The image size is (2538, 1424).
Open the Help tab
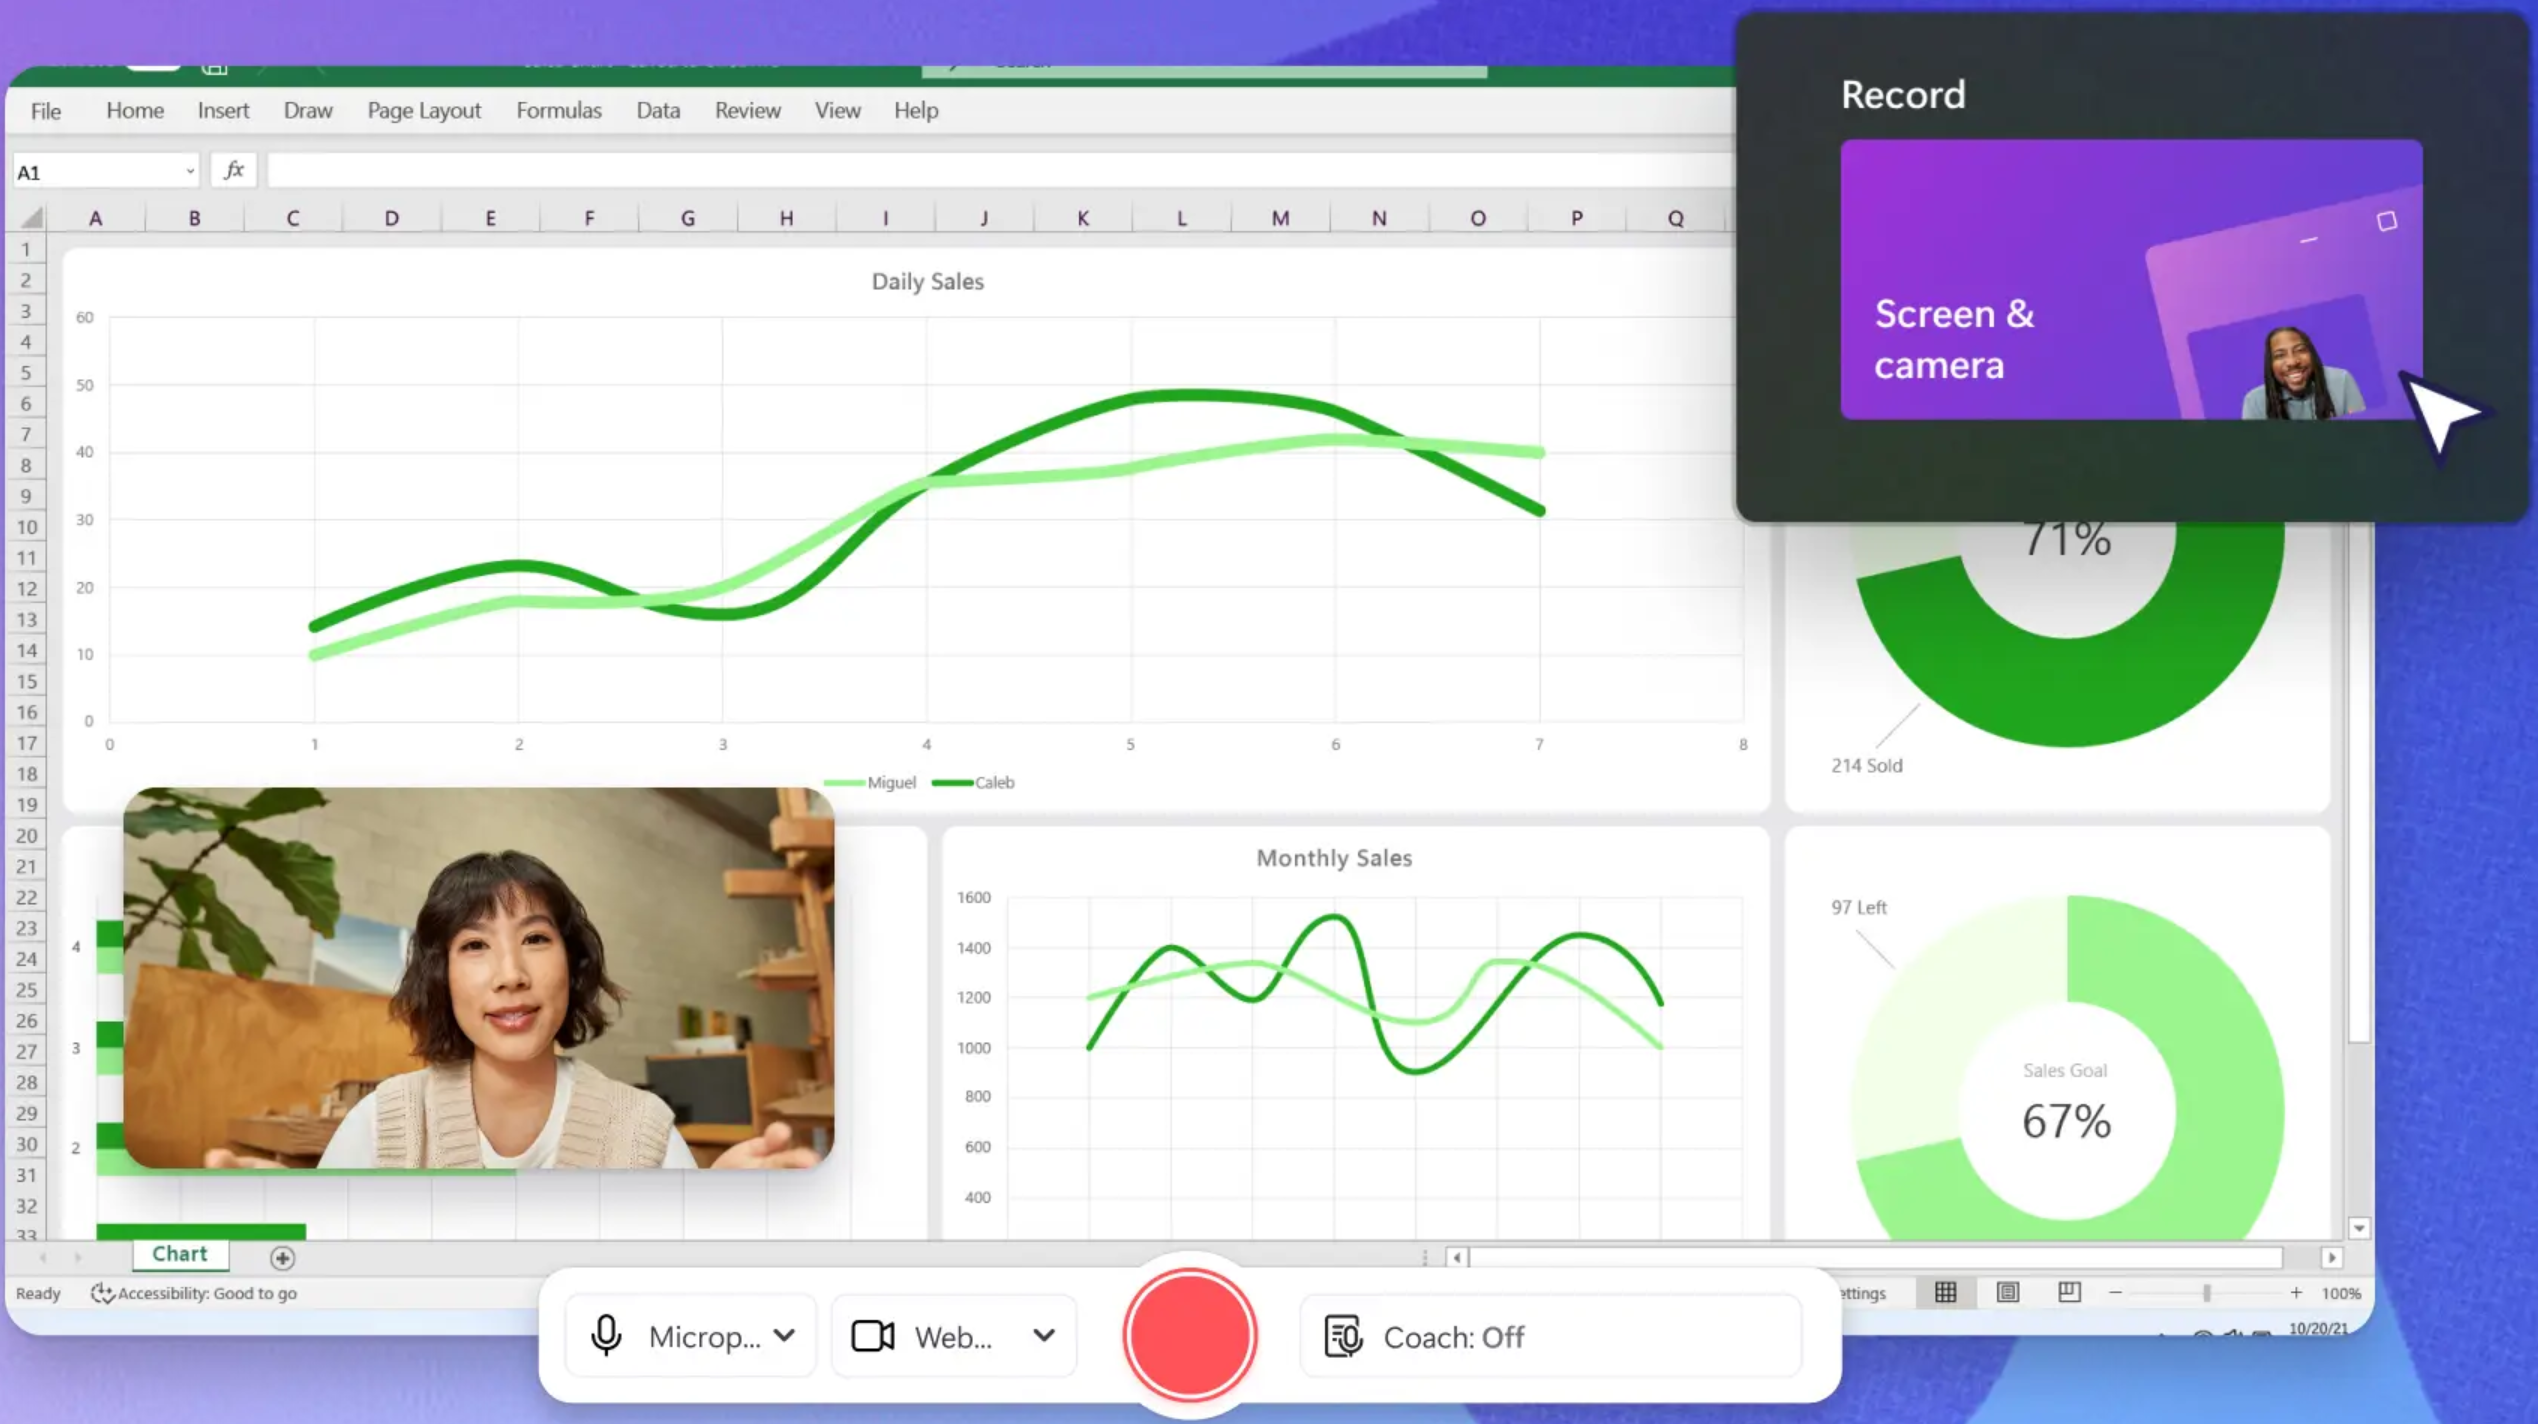click(x=916, y=110)
